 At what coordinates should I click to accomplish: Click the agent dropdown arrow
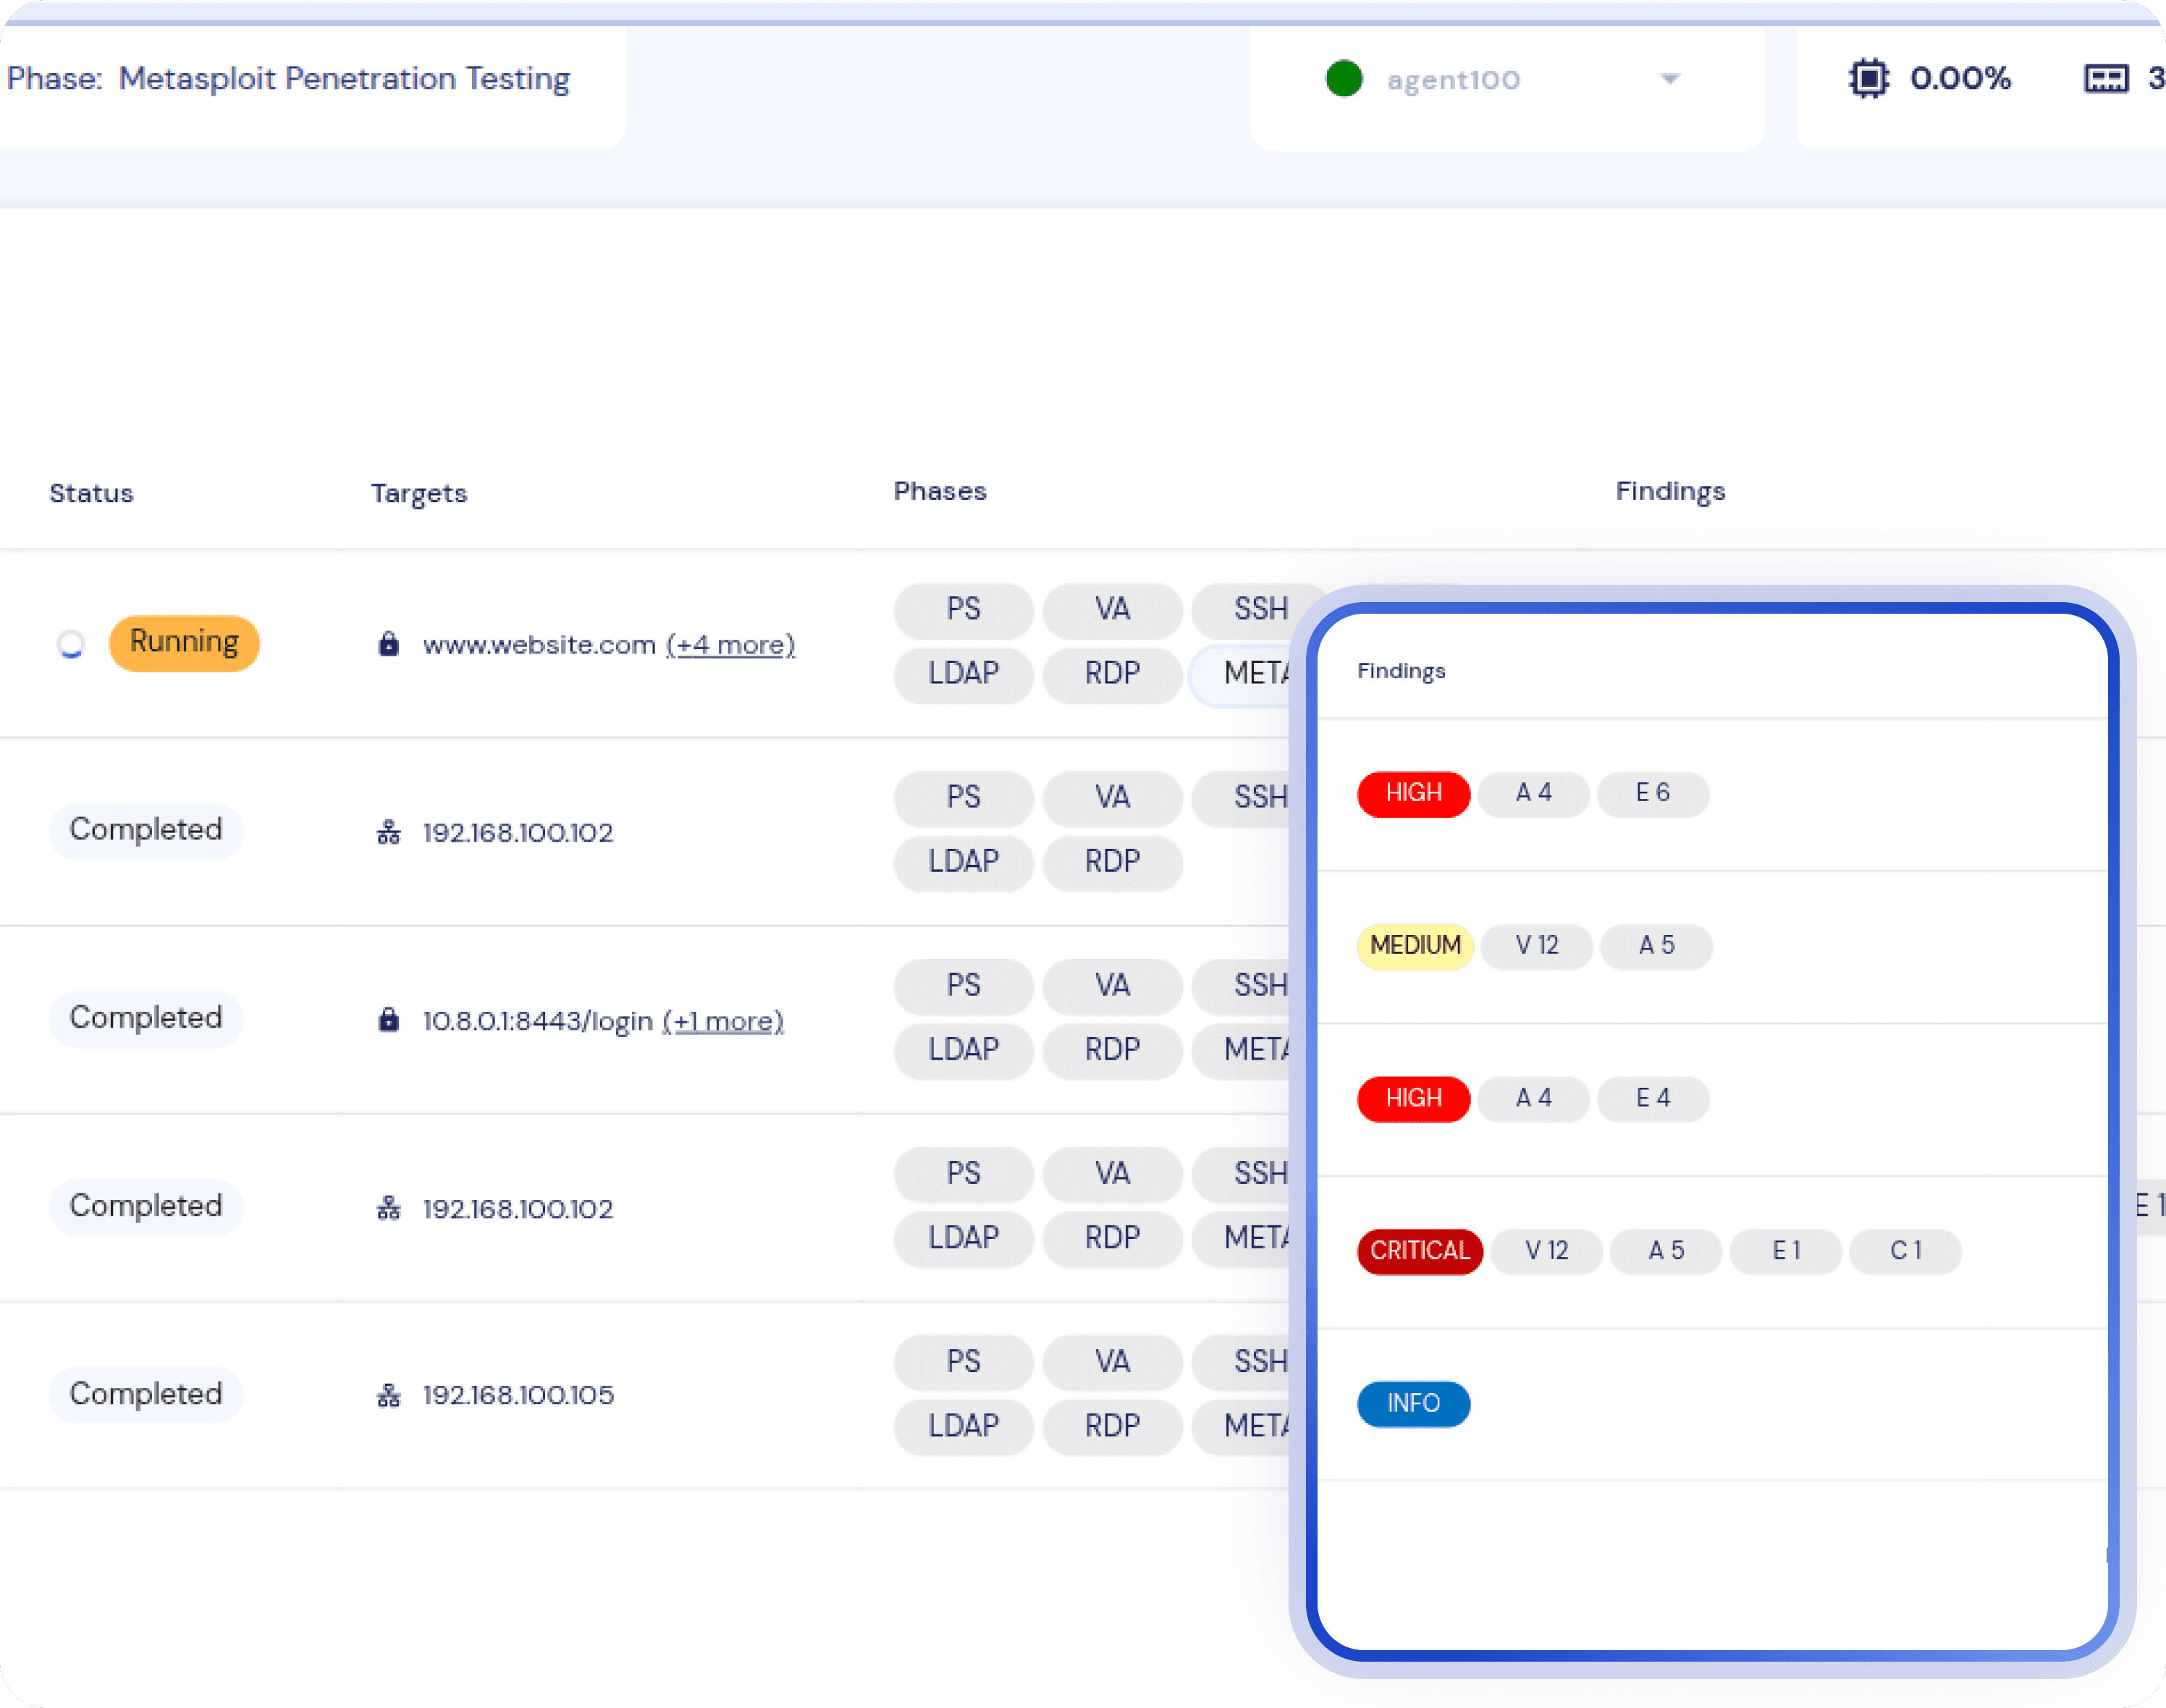[x=1670, y=79]
